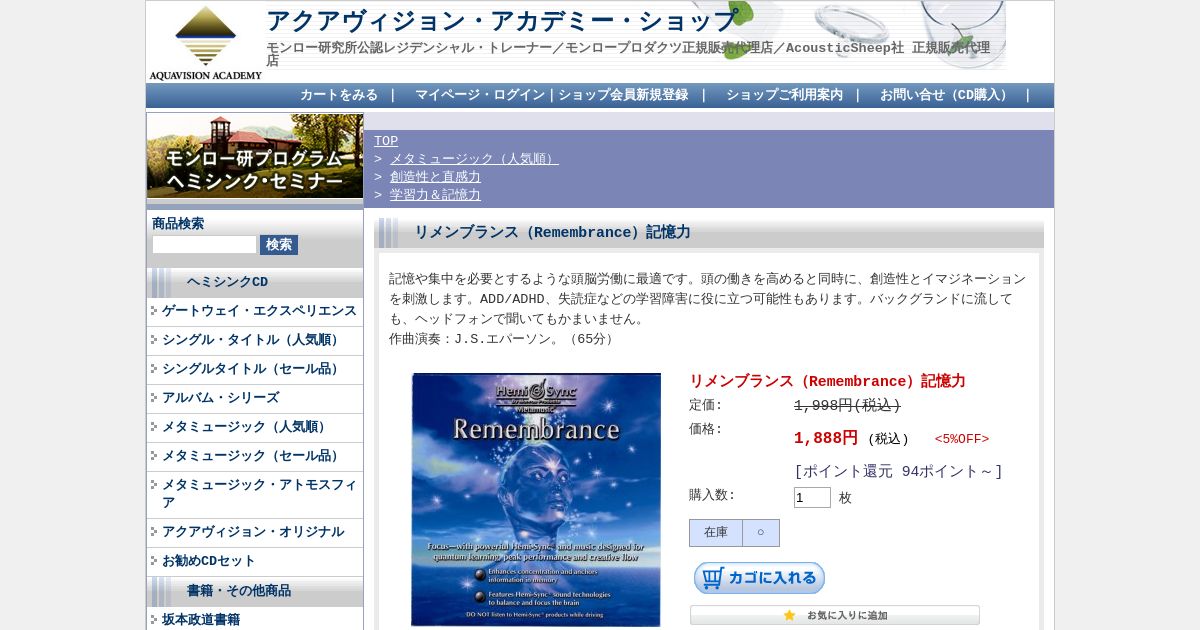
Task: Click the red product title リメンブランス
Action: tap(827, 381)
